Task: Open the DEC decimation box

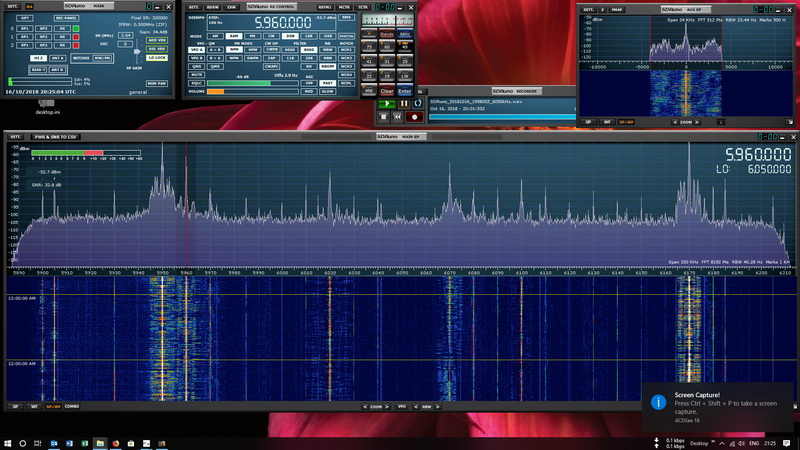Action: point(126,44)
